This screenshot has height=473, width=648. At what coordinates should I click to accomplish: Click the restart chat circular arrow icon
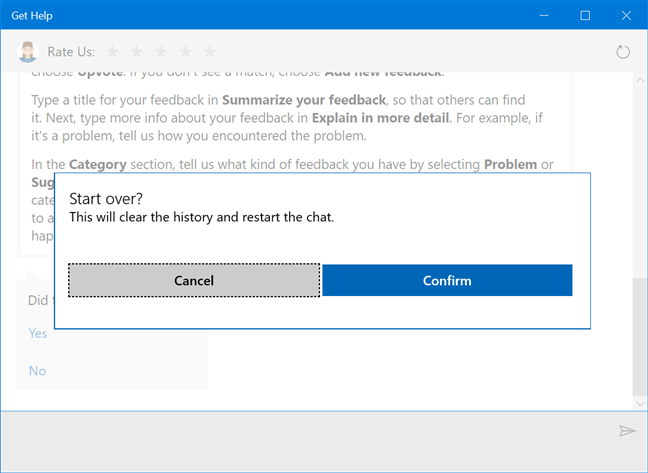623,52
